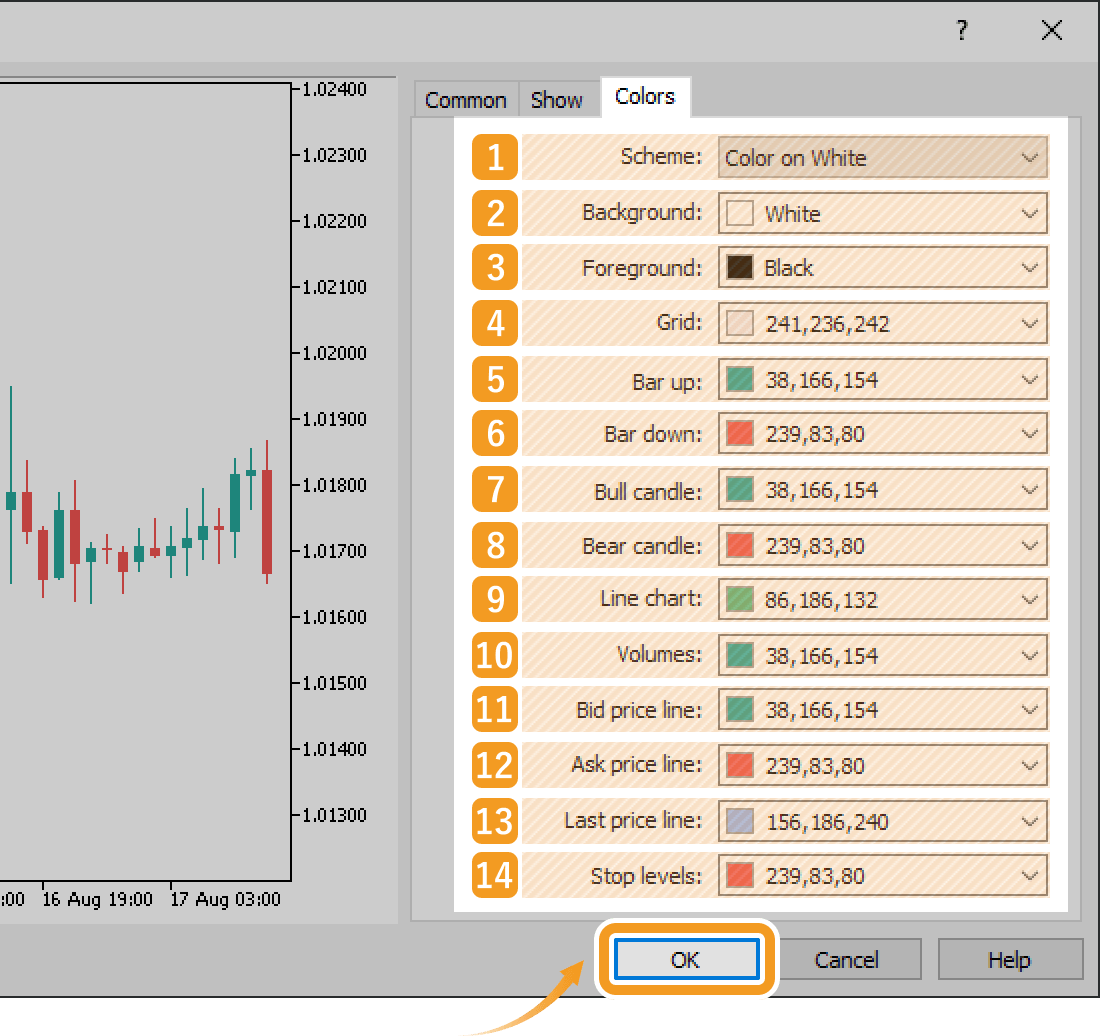This screenshot has width=1100, height=1036.
Task: Click the question mark help icon
Action: tap(961, 31)
